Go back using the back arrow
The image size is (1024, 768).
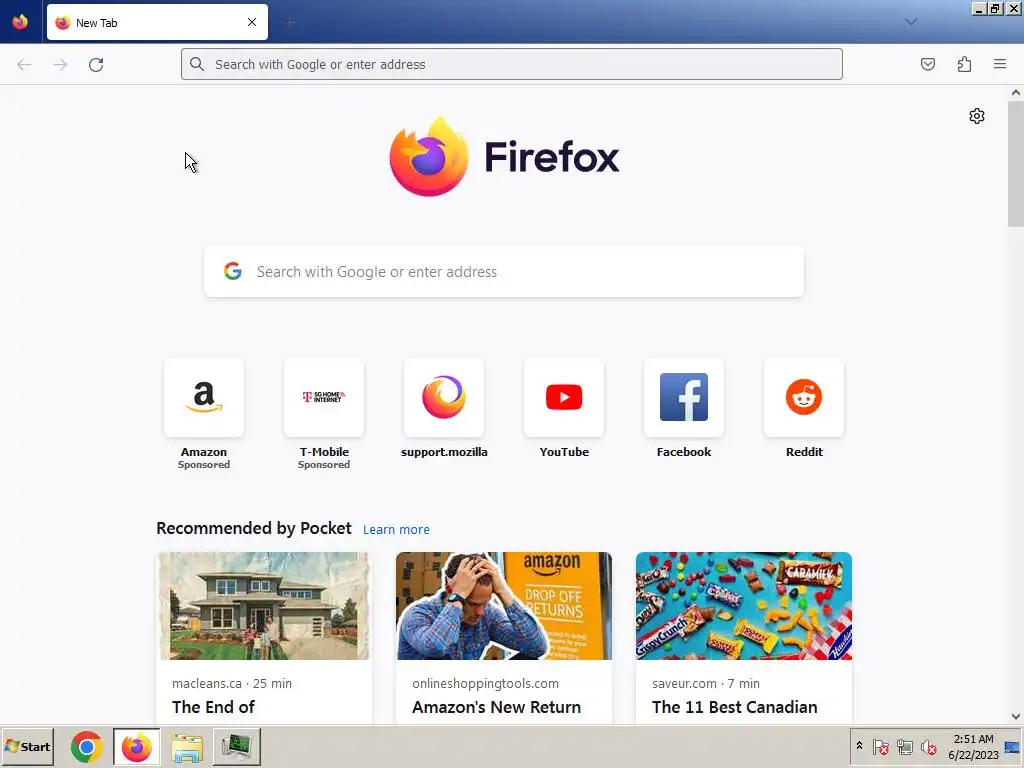pos(24,65)
